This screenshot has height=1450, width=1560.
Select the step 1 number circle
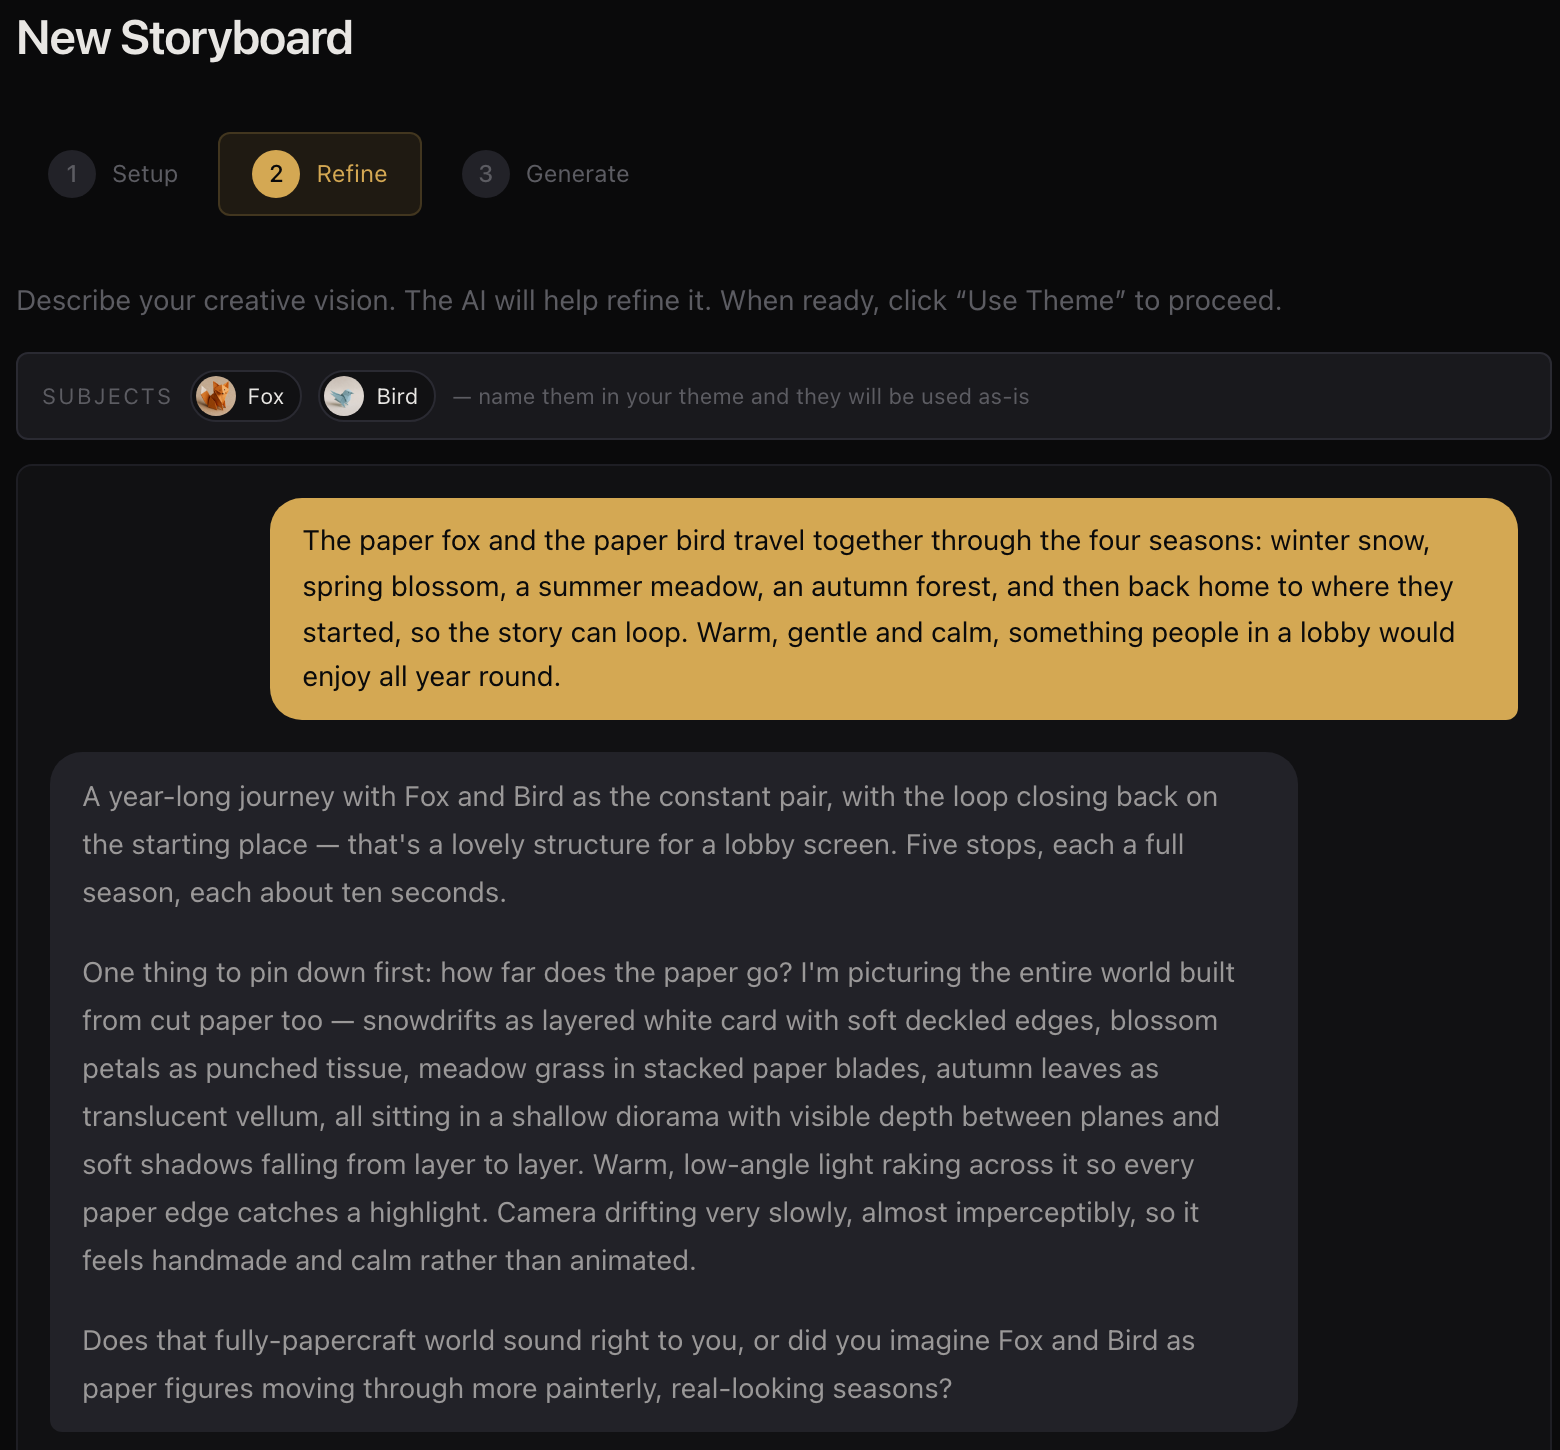[72, 174]
